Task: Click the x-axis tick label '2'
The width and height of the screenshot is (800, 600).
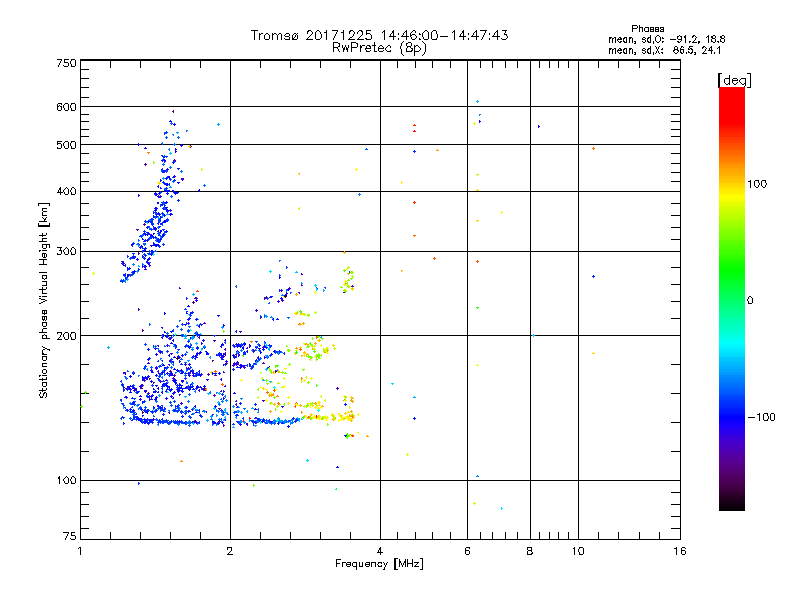Action: click(230, 551)
